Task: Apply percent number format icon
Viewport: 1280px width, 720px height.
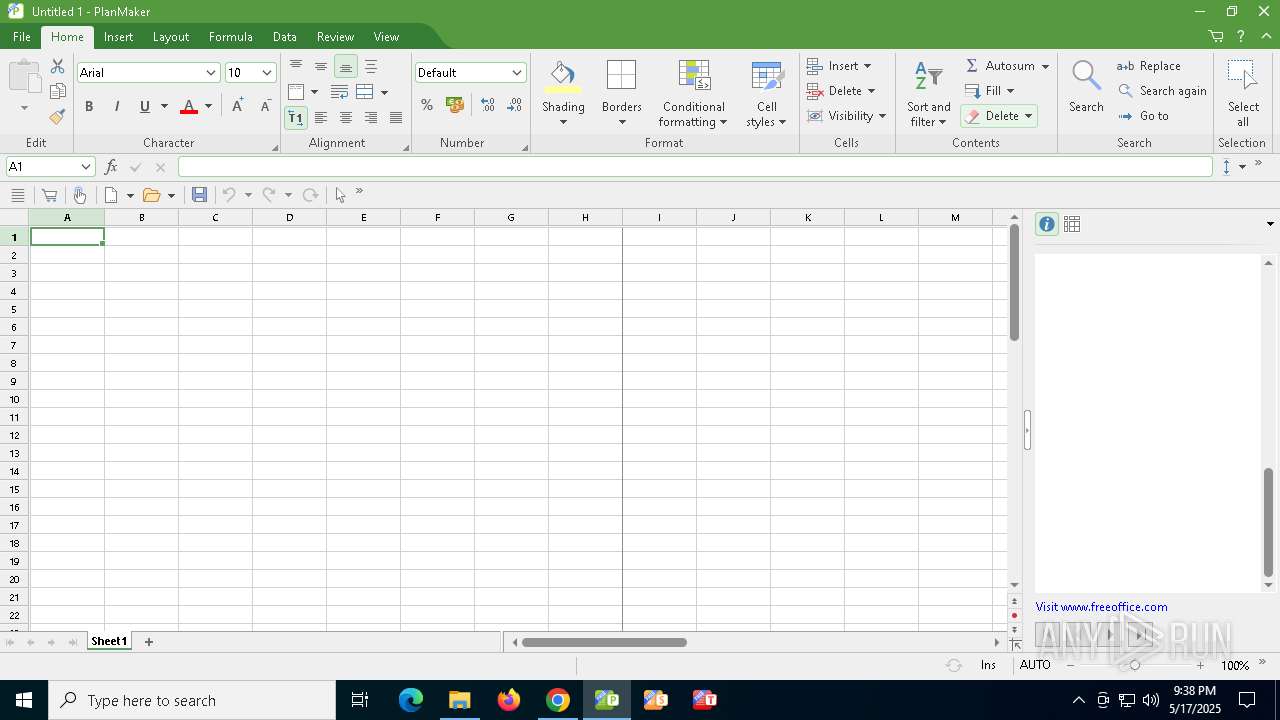Action: [427, 105]
